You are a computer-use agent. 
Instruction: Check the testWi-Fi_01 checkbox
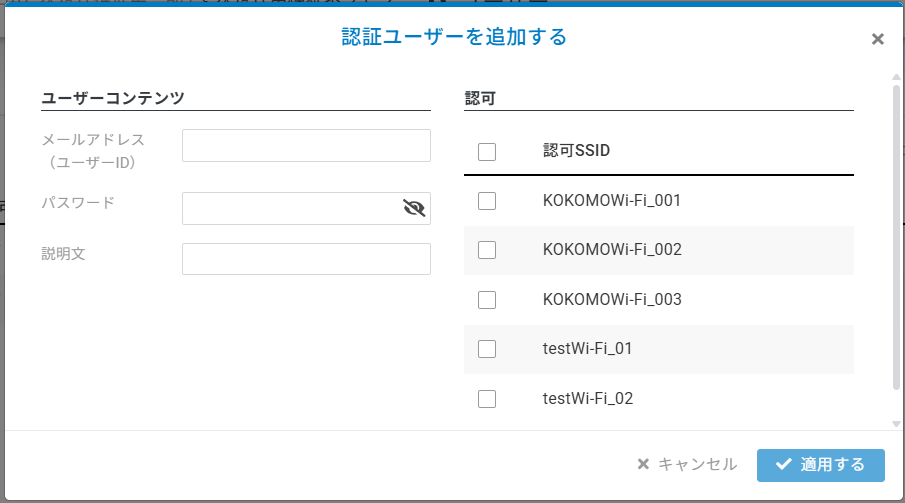487,349
